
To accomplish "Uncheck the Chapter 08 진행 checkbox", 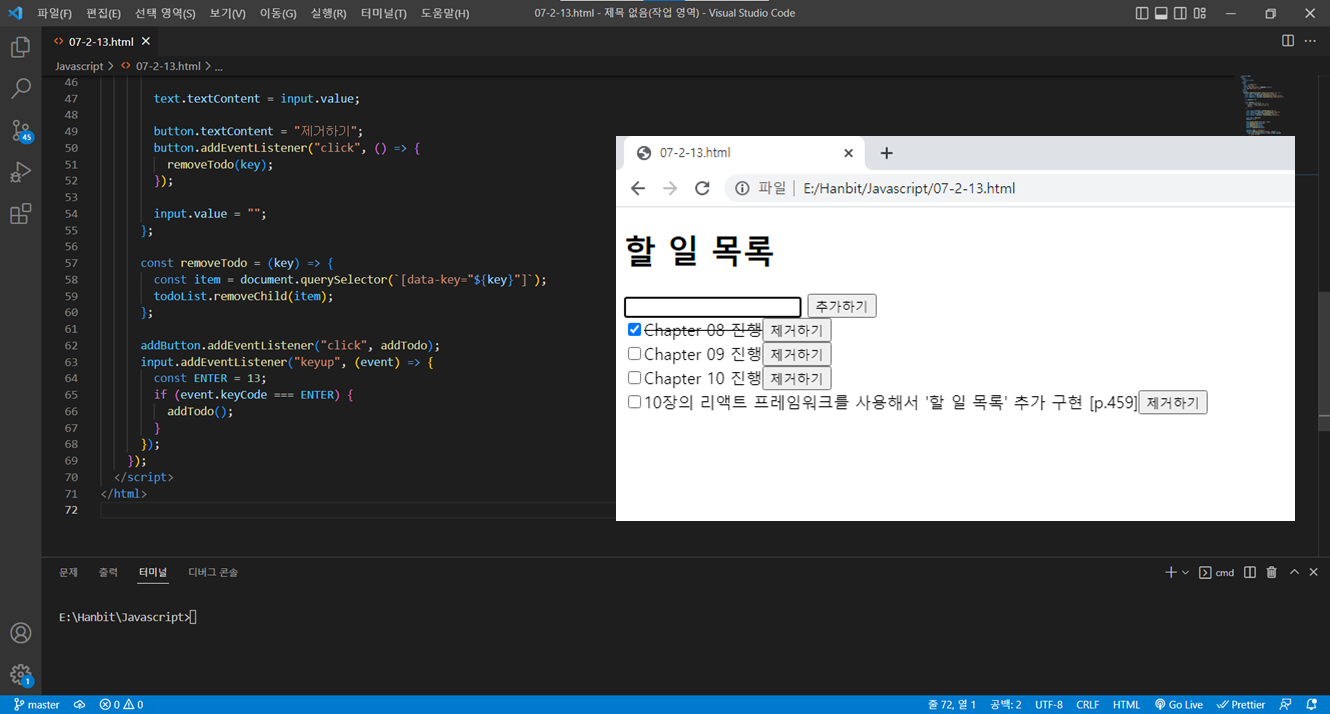I will coord(634,329).
